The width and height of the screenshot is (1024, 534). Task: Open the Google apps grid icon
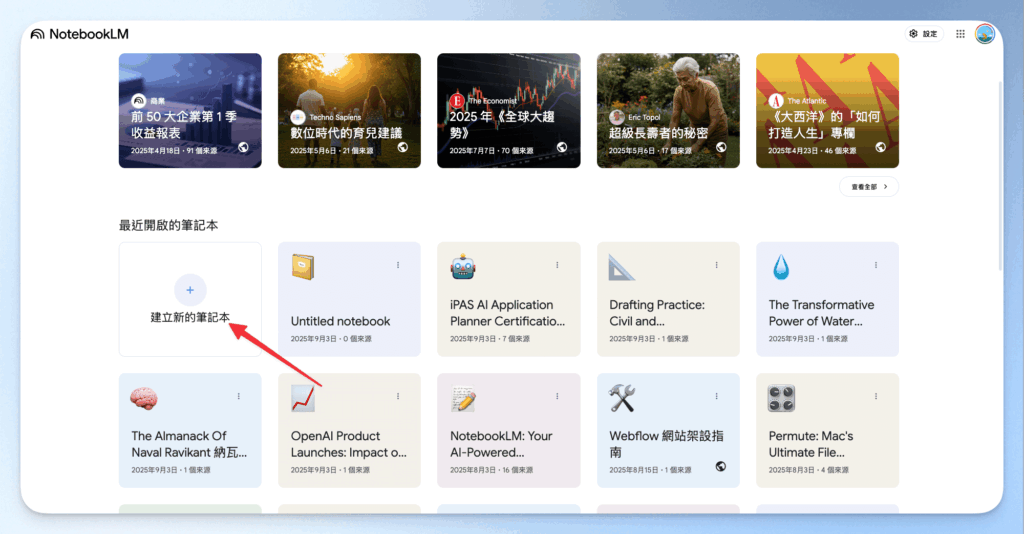tap(960, 34)
